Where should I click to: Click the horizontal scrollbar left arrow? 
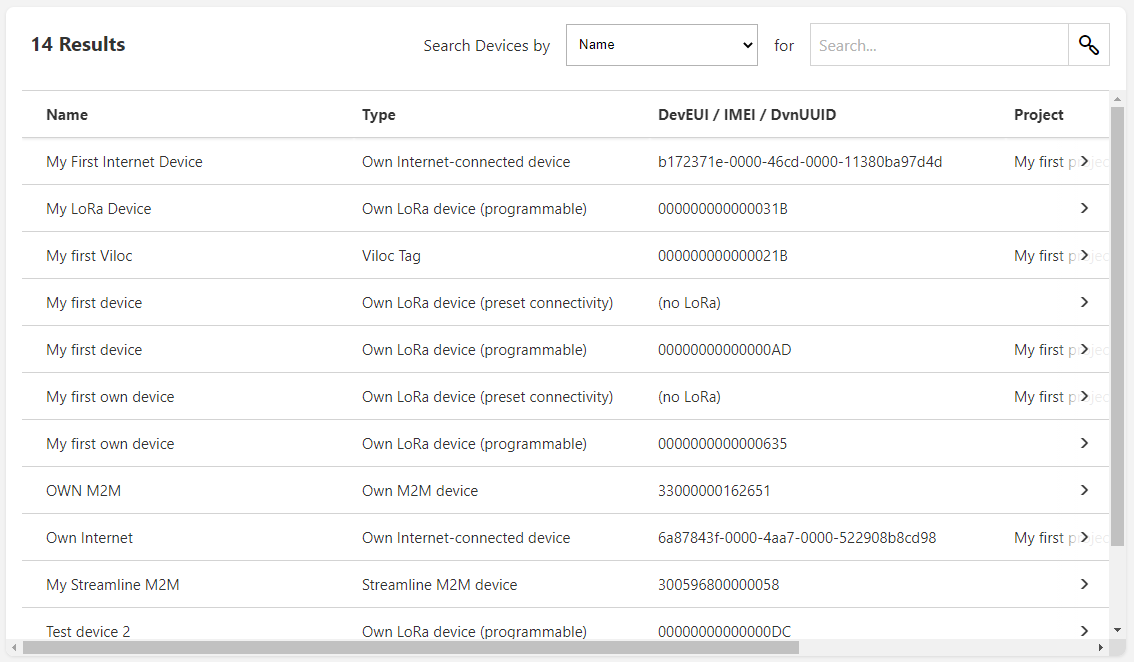[14, 648]
